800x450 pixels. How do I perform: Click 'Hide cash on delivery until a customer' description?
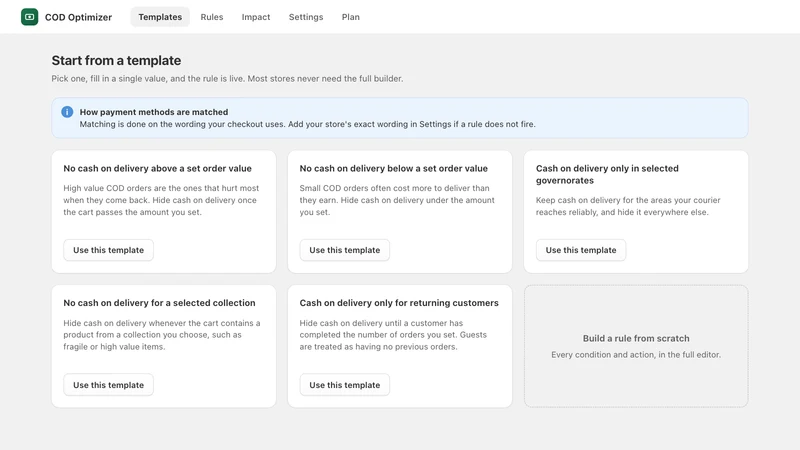(393, 335)
